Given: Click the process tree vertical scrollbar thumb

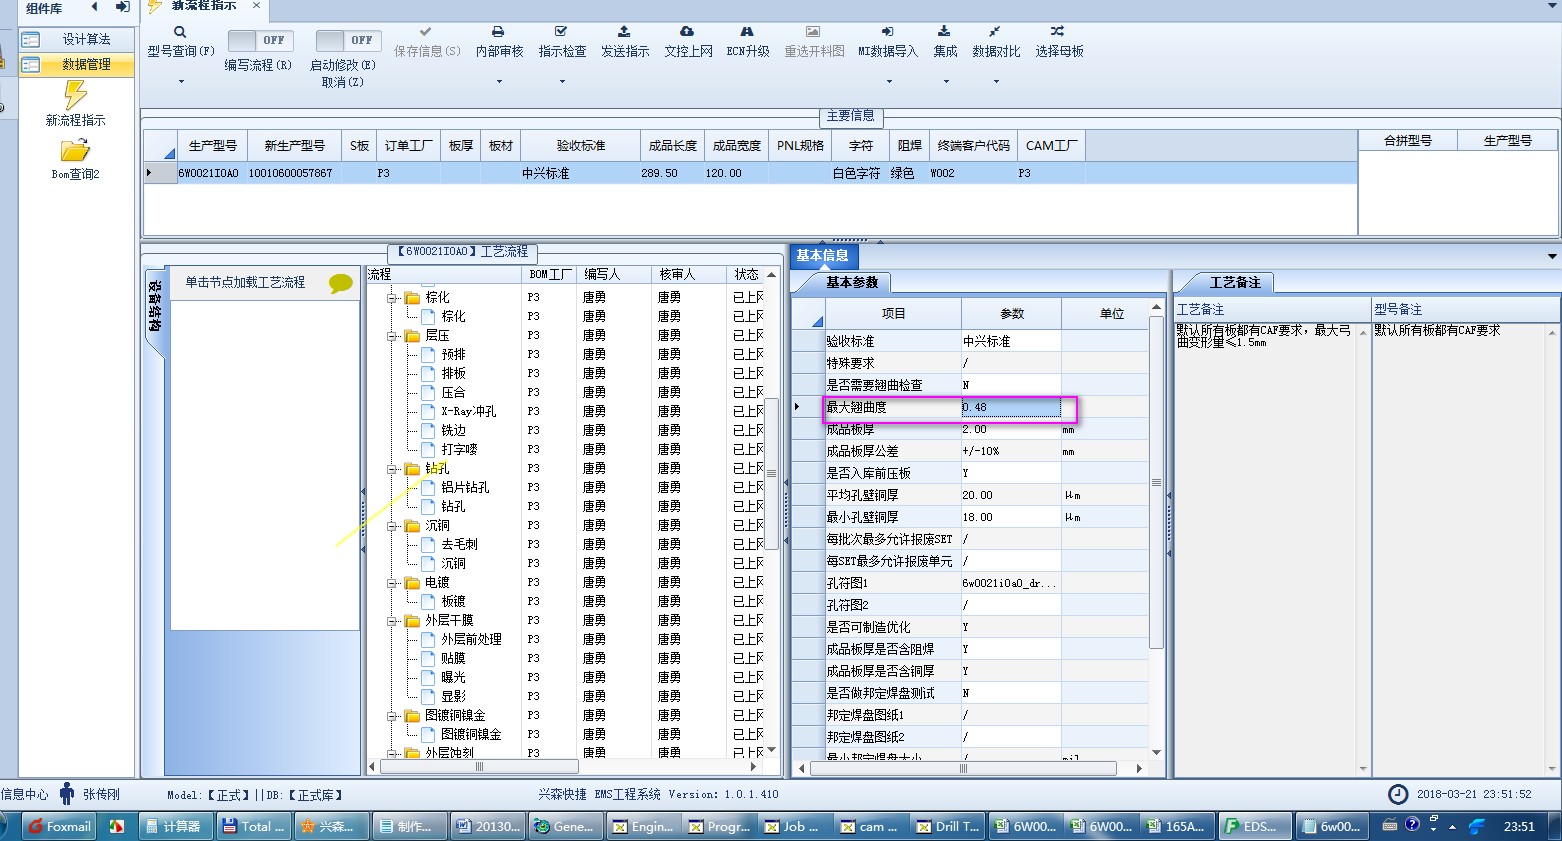Looking at the screenshot, I should (x=771, y=472).
